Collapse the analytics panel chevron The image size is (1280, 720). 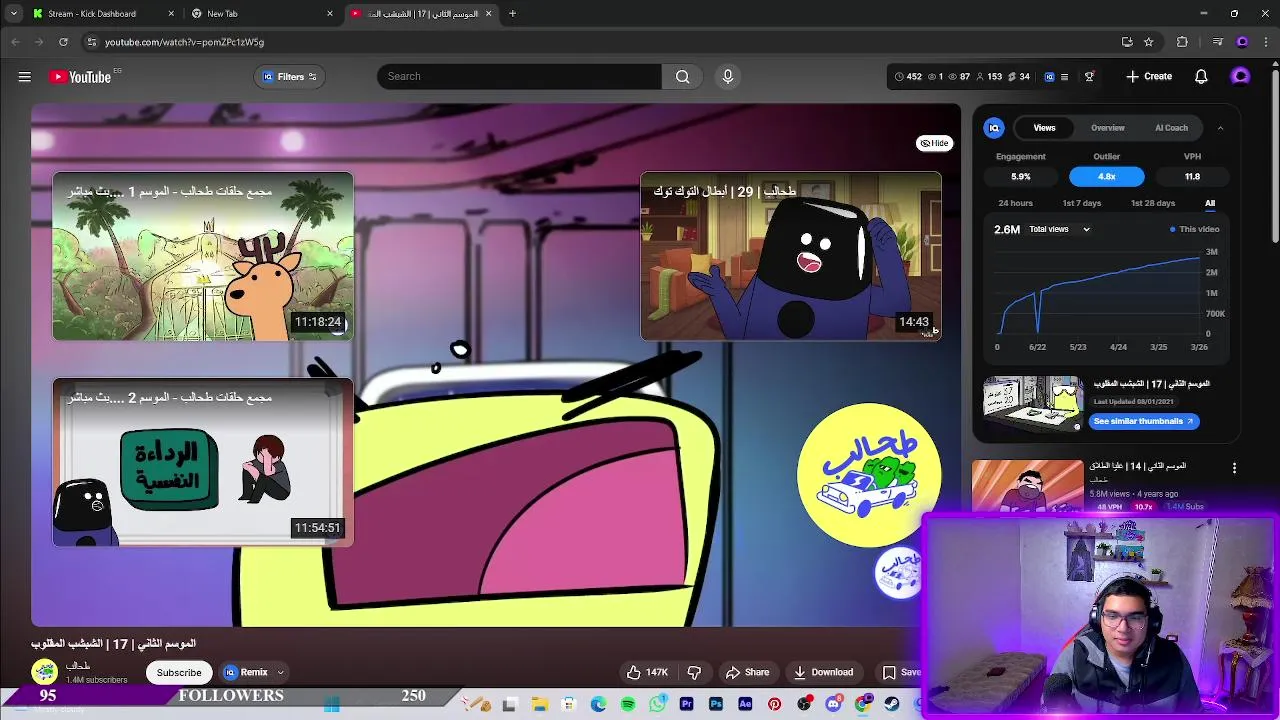click(x=1220, y=128)
